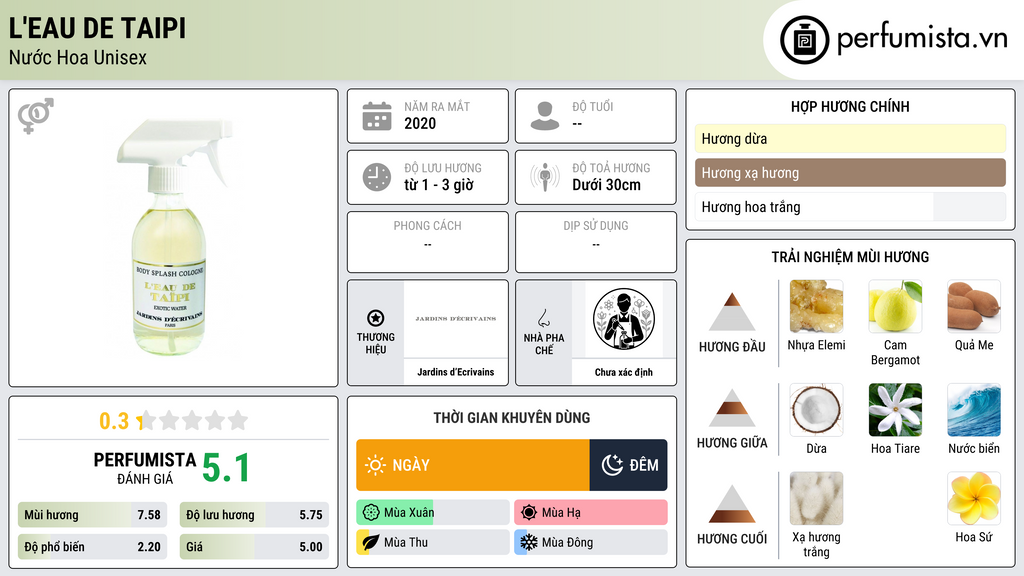
Task: Click the Giá 5.00 score bar
Action: pyautogui.click(x=254, y=547)
